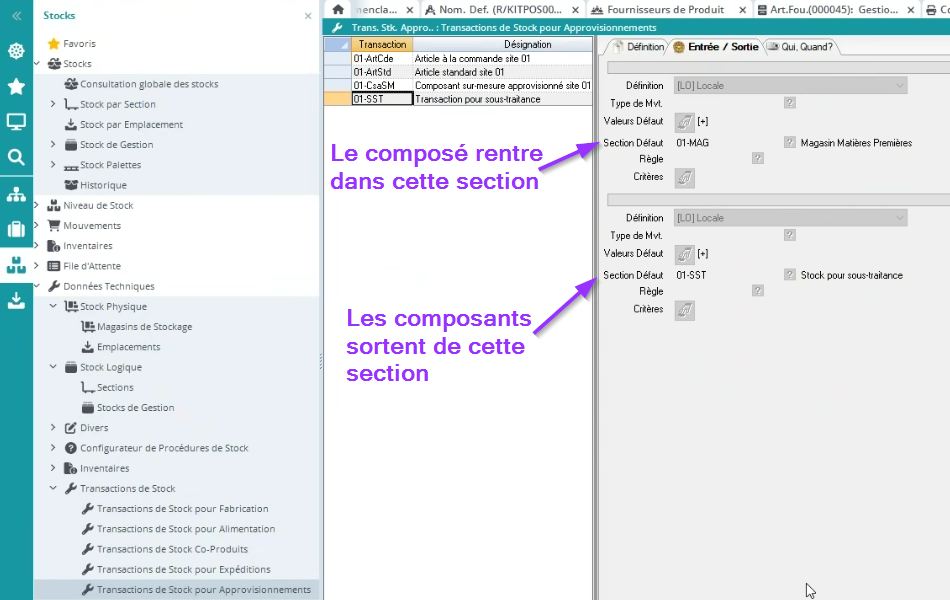Click the monitor icon in sidebar
The image size is (950, 600).
16,122
